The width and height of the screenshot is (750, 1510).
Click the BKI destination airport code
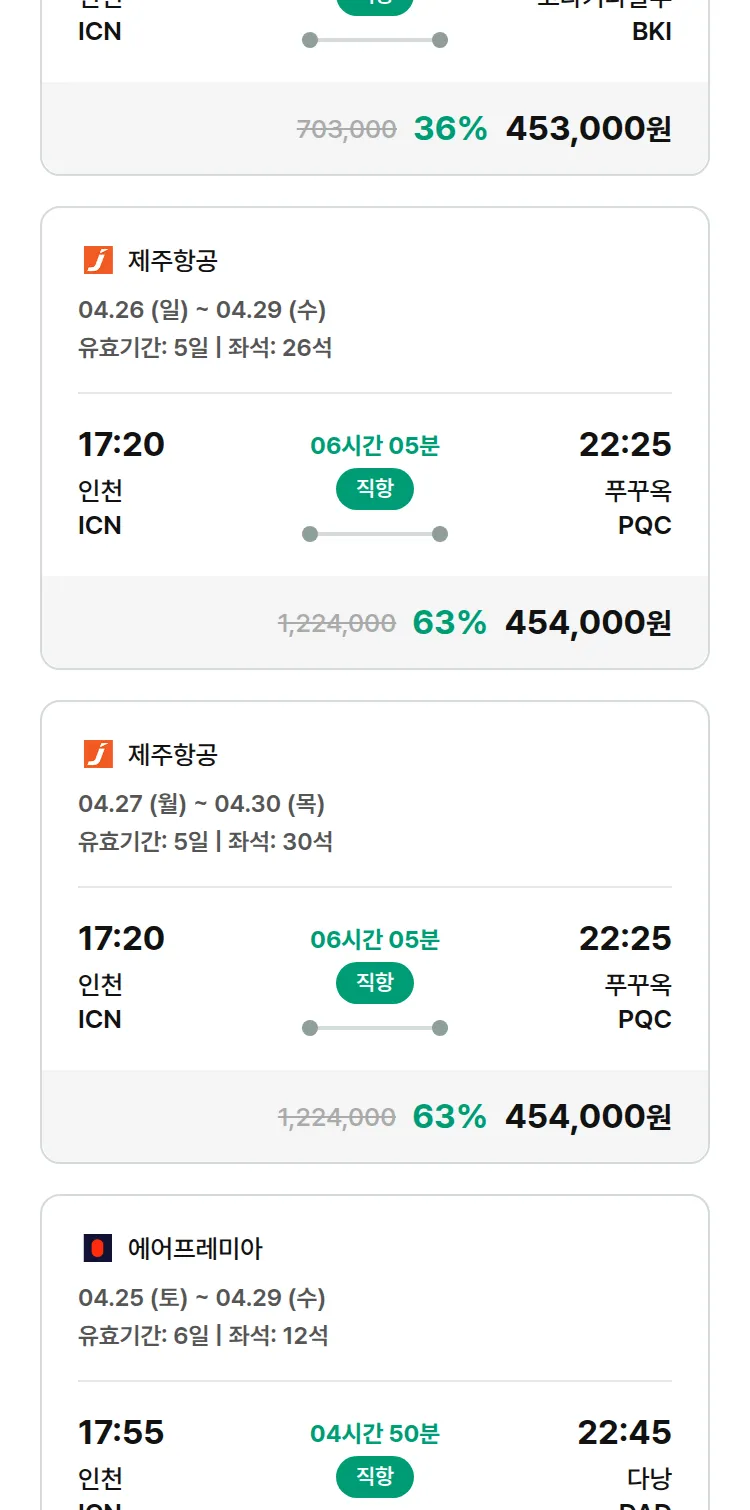point(652,32)
